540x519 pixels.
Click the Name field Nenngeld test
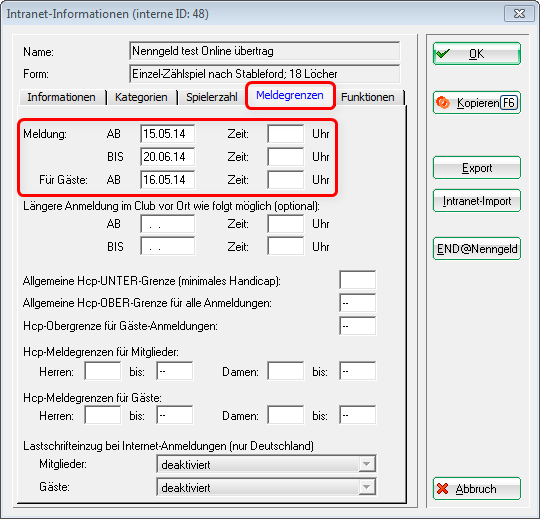click(264, 51)
